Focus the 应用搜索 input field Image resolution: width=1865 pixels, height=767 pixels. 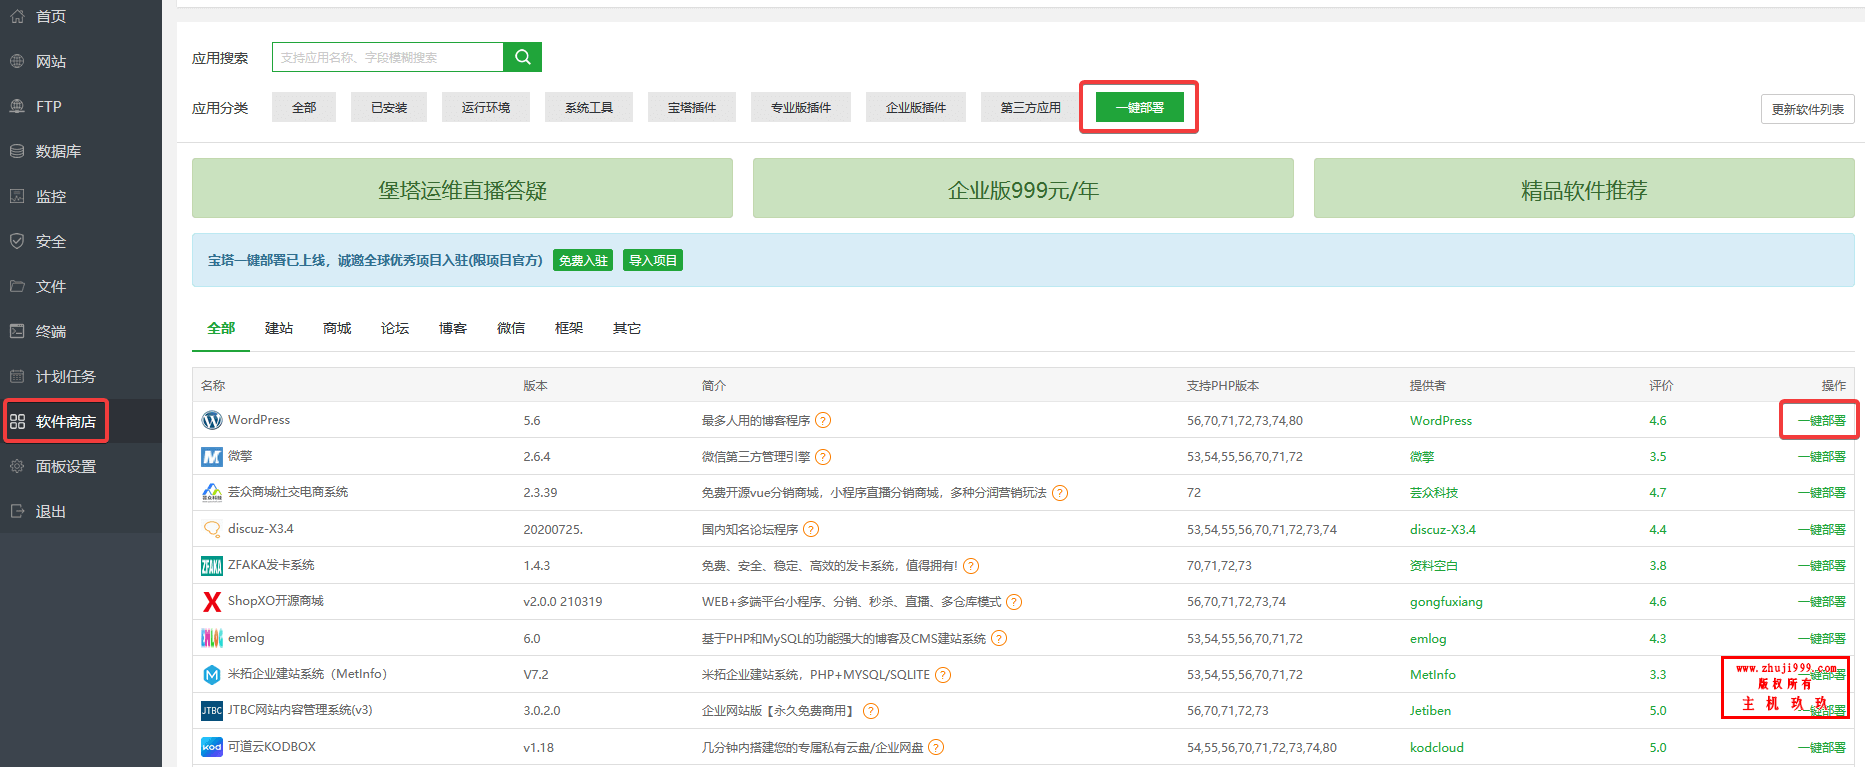(388, 57)
